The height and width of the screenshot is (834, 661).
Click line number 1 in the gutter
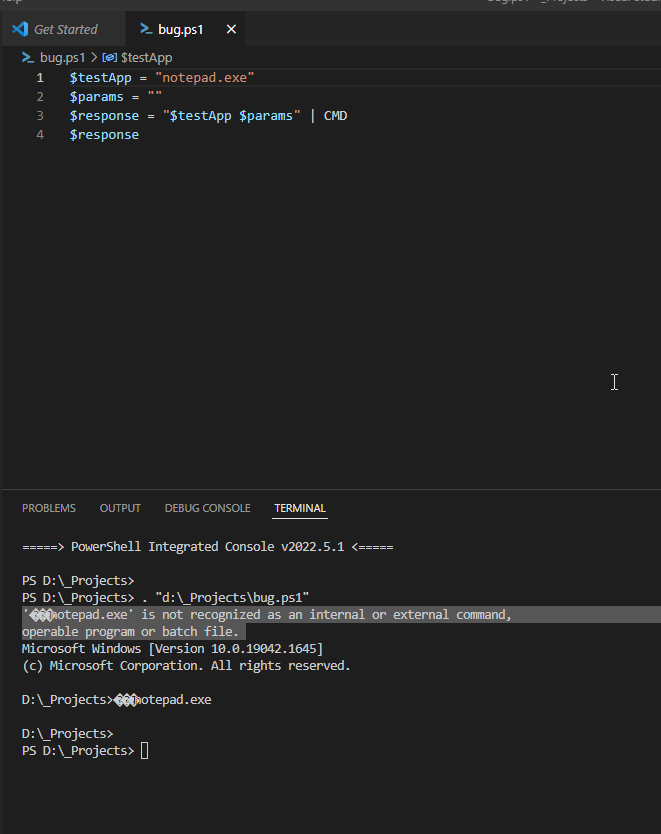pyautogui.click(x=40, y=78)
